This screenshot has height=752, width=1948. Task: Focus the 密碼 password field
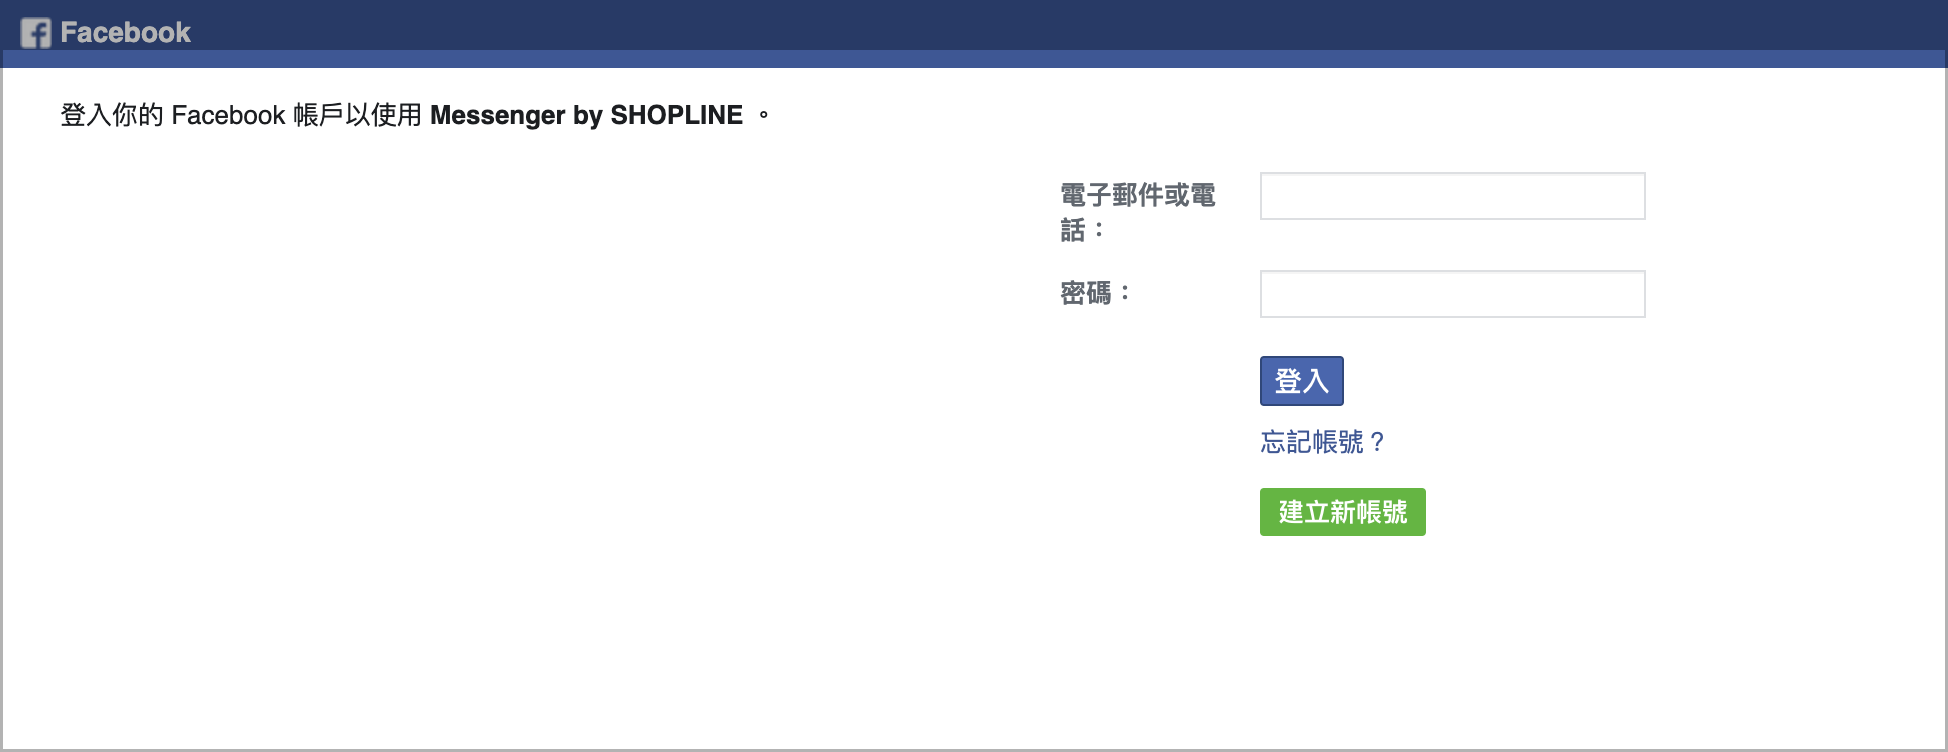pyautogui.click(x=1452, y=294)
